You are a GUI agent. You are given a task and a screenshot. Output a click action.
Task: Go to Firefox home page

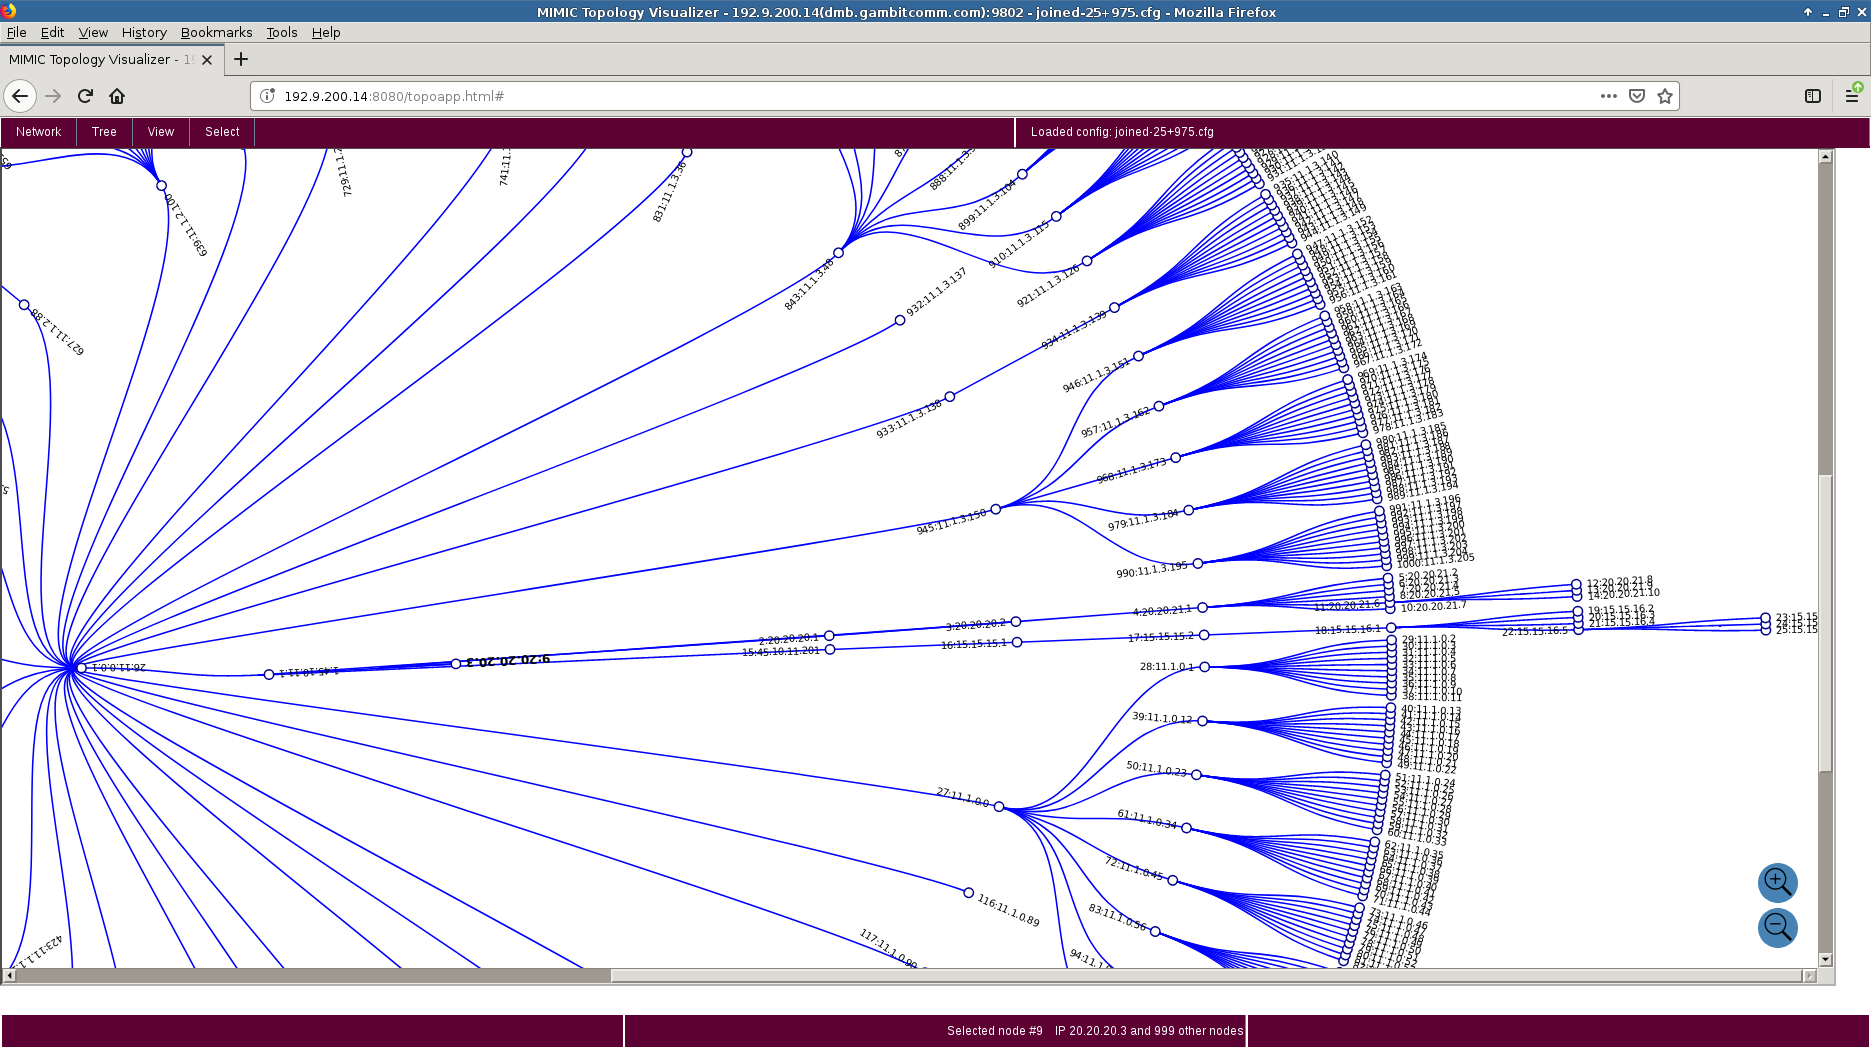click(117, 96)
